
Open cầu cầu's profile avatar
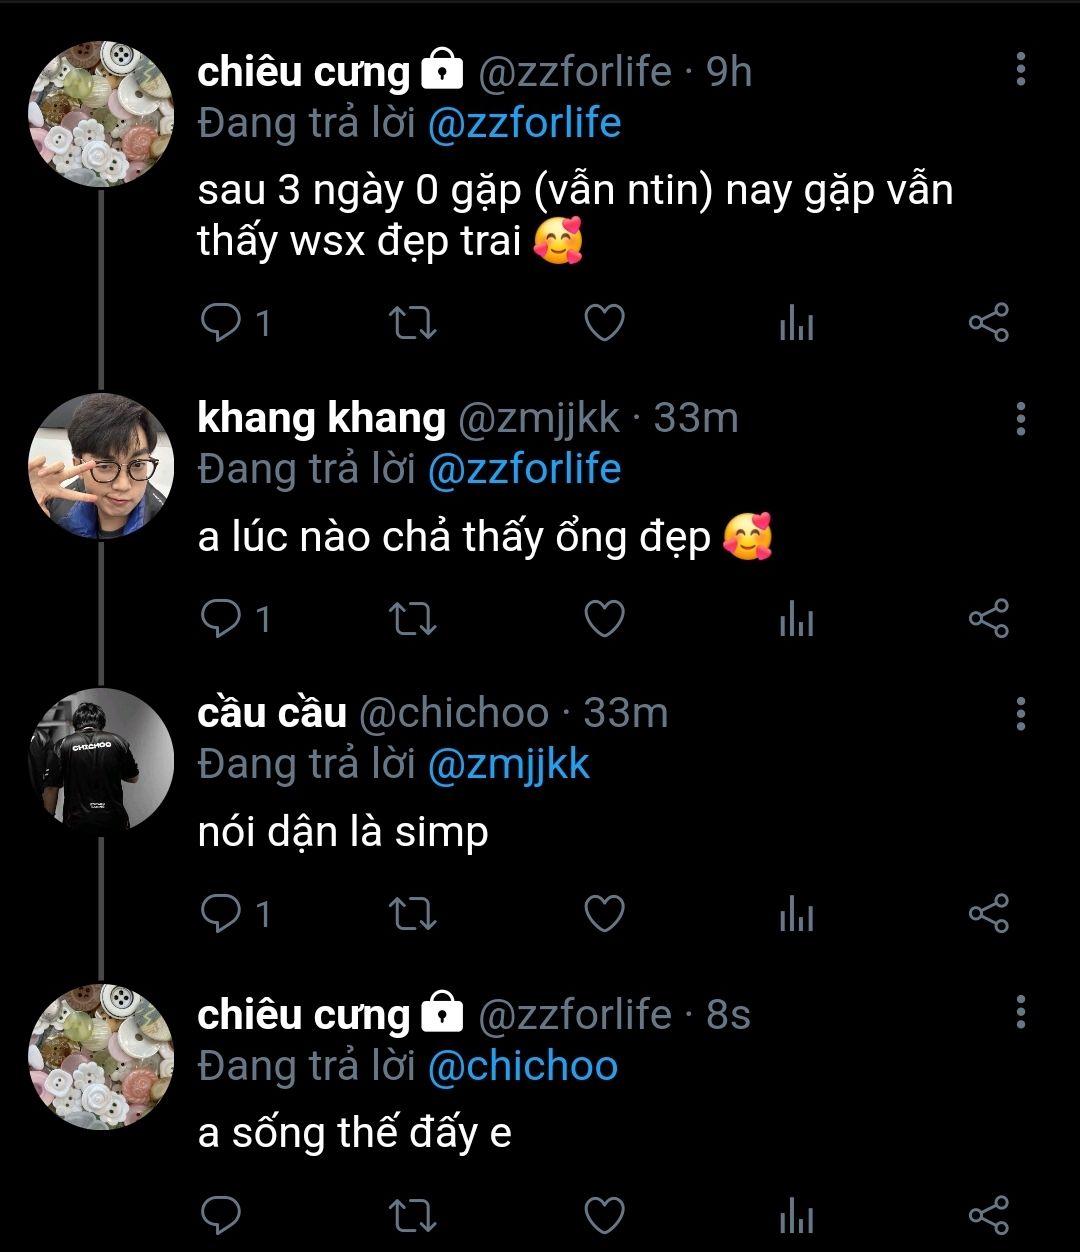[101, 762]
